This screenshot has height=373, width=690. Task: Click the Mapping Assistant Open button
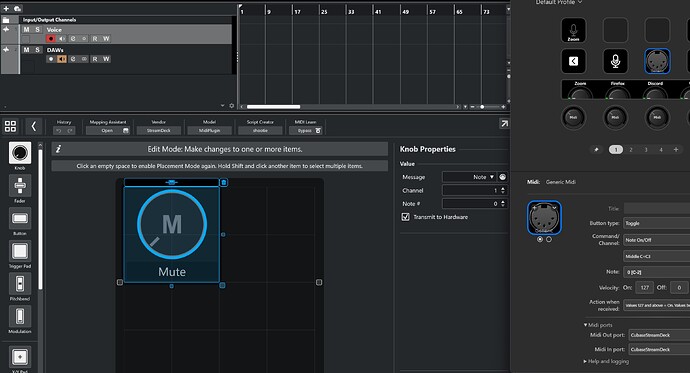coord(107,131)
